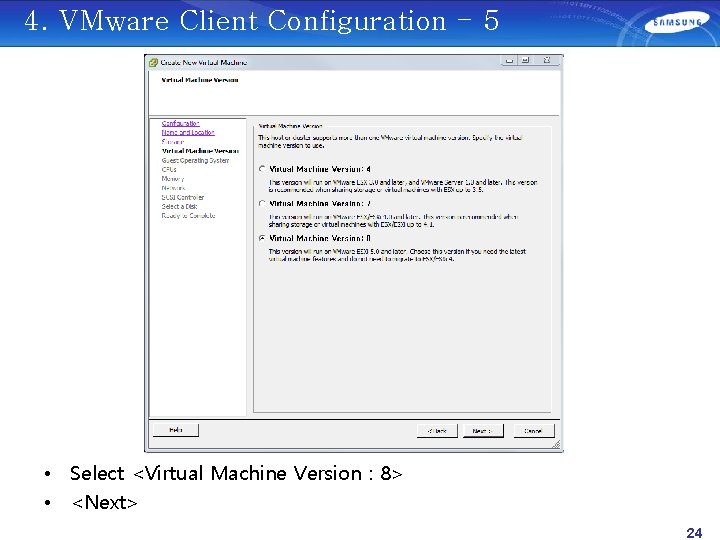The image size is (720, 540).
Task: Click SCSI Controller step in sidebar
Action: click(x=183, y=197)
